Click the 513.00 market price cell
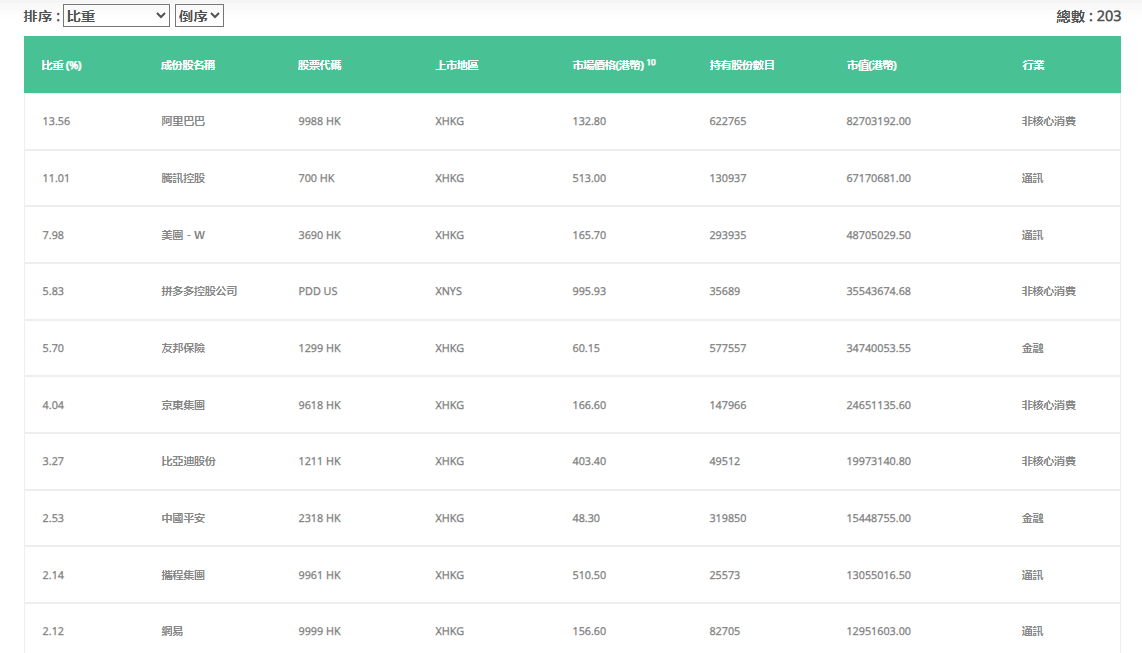The image size is (1142, 653). point(589,178)
